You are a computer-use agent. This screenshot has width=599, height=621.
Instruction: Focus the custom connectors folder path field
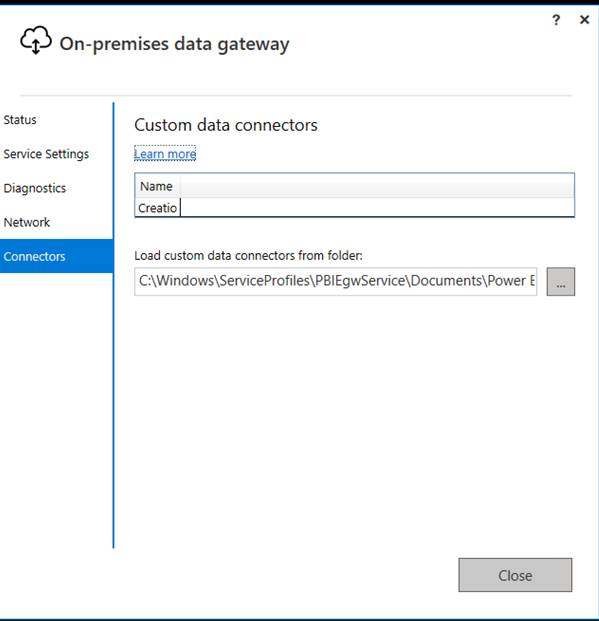[x=336, y=282]
